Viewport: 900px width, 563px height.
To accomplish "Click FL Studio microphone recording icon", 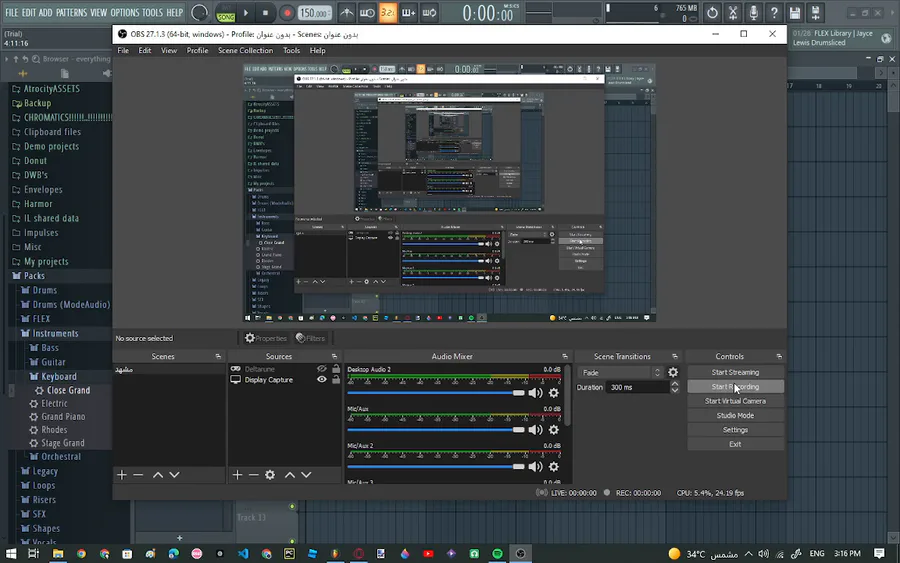I will (753, 13).
